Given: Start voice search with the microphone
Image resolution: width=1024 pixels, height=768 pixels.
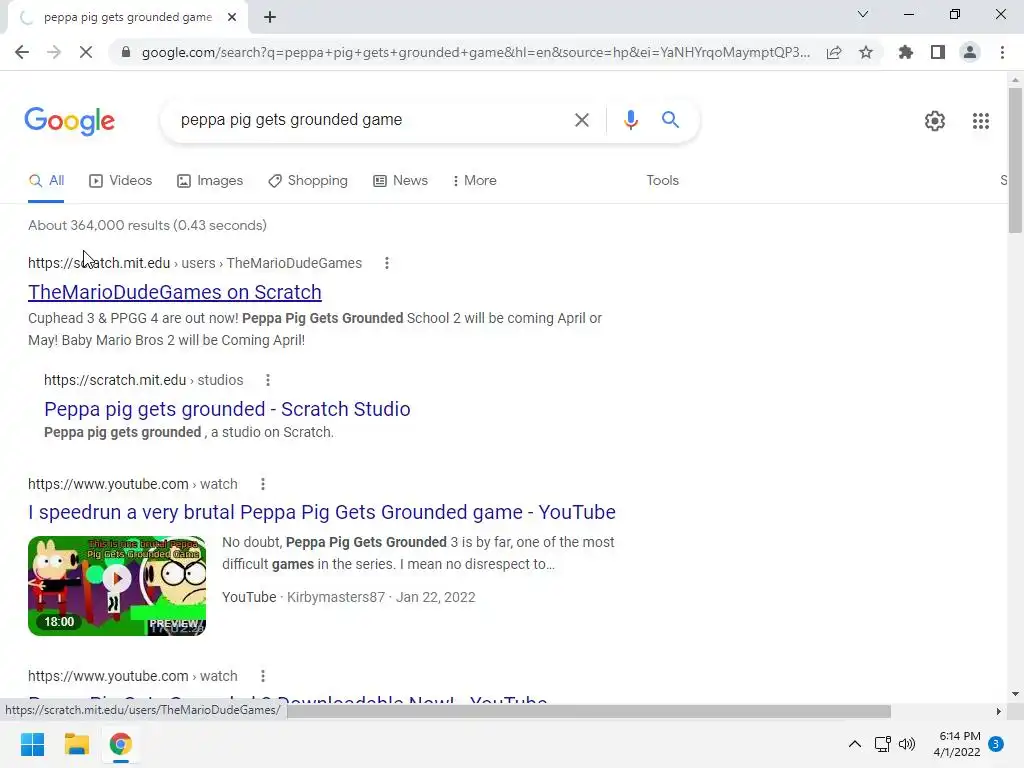Looking at the screenshot, I should 630,120.
